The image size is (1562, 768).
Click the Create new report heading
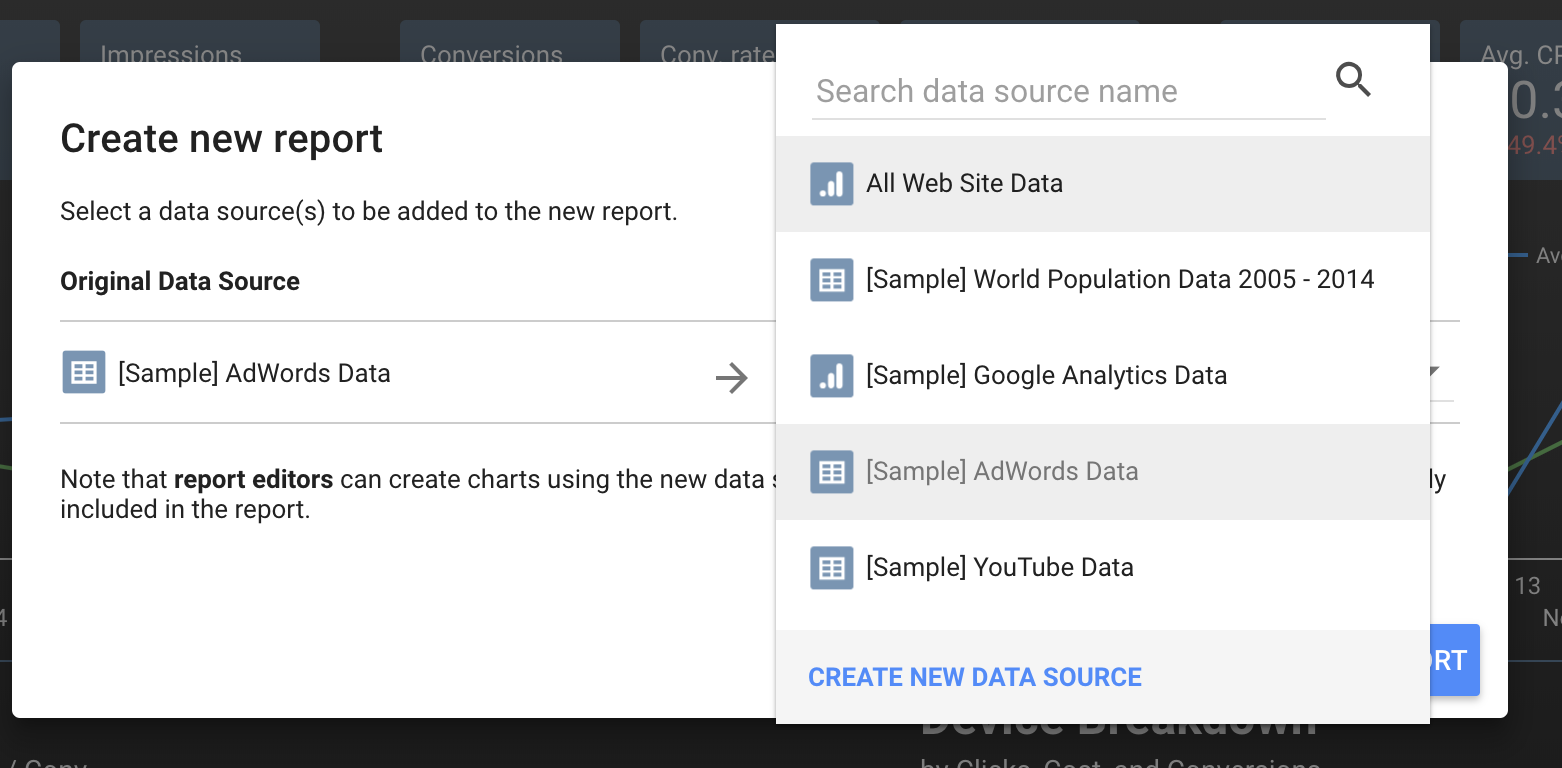pyautogui.click(x=222, y=139)
